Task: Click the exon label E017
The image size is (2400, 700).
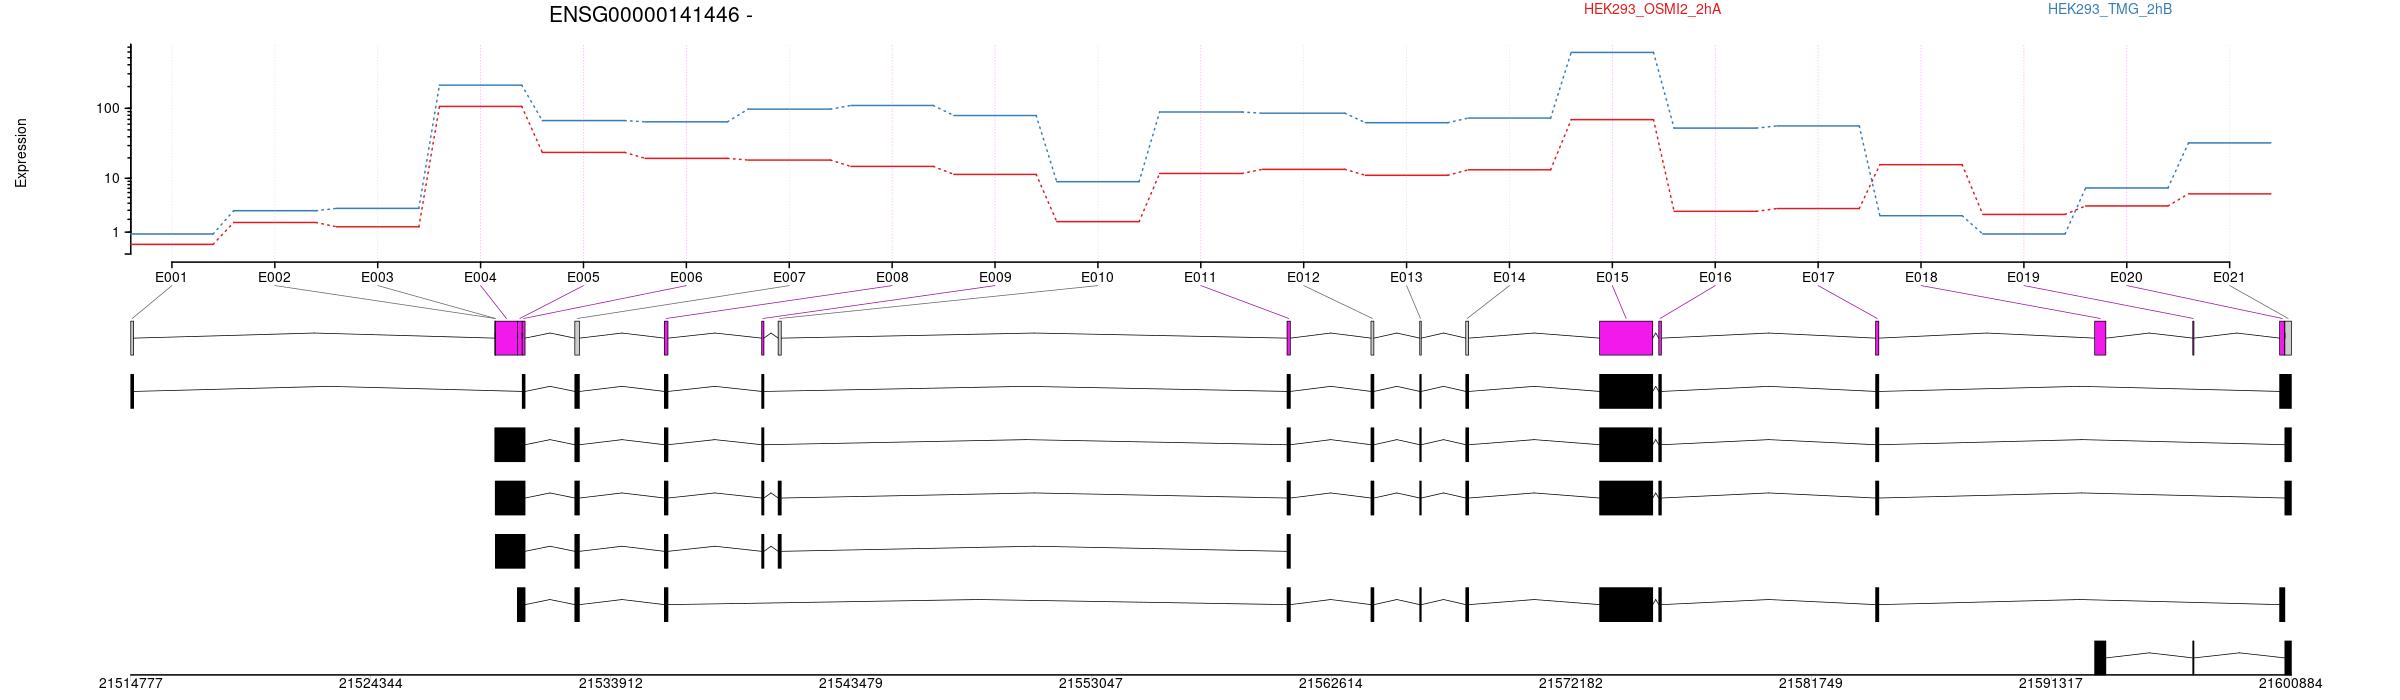Action: pyautogui.click(x=1818, y=277)
